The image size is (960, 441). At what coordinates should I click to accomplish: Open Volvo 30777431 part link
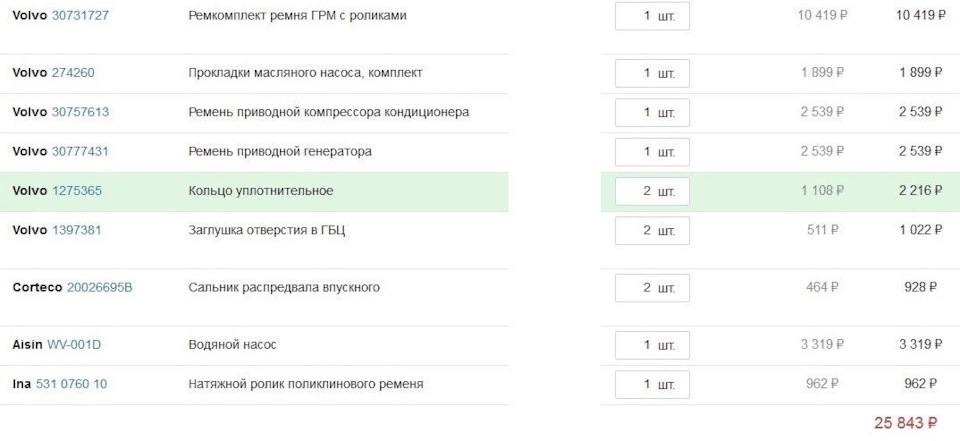coord(80,151)
